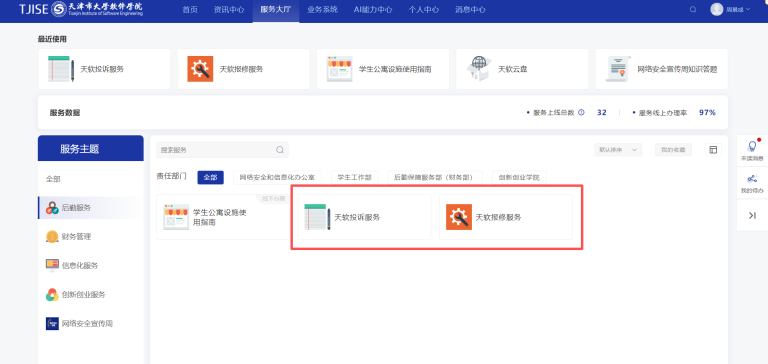768x364 pixels.
Task: Click the header search magnifier icon
Action: point(693,9)
